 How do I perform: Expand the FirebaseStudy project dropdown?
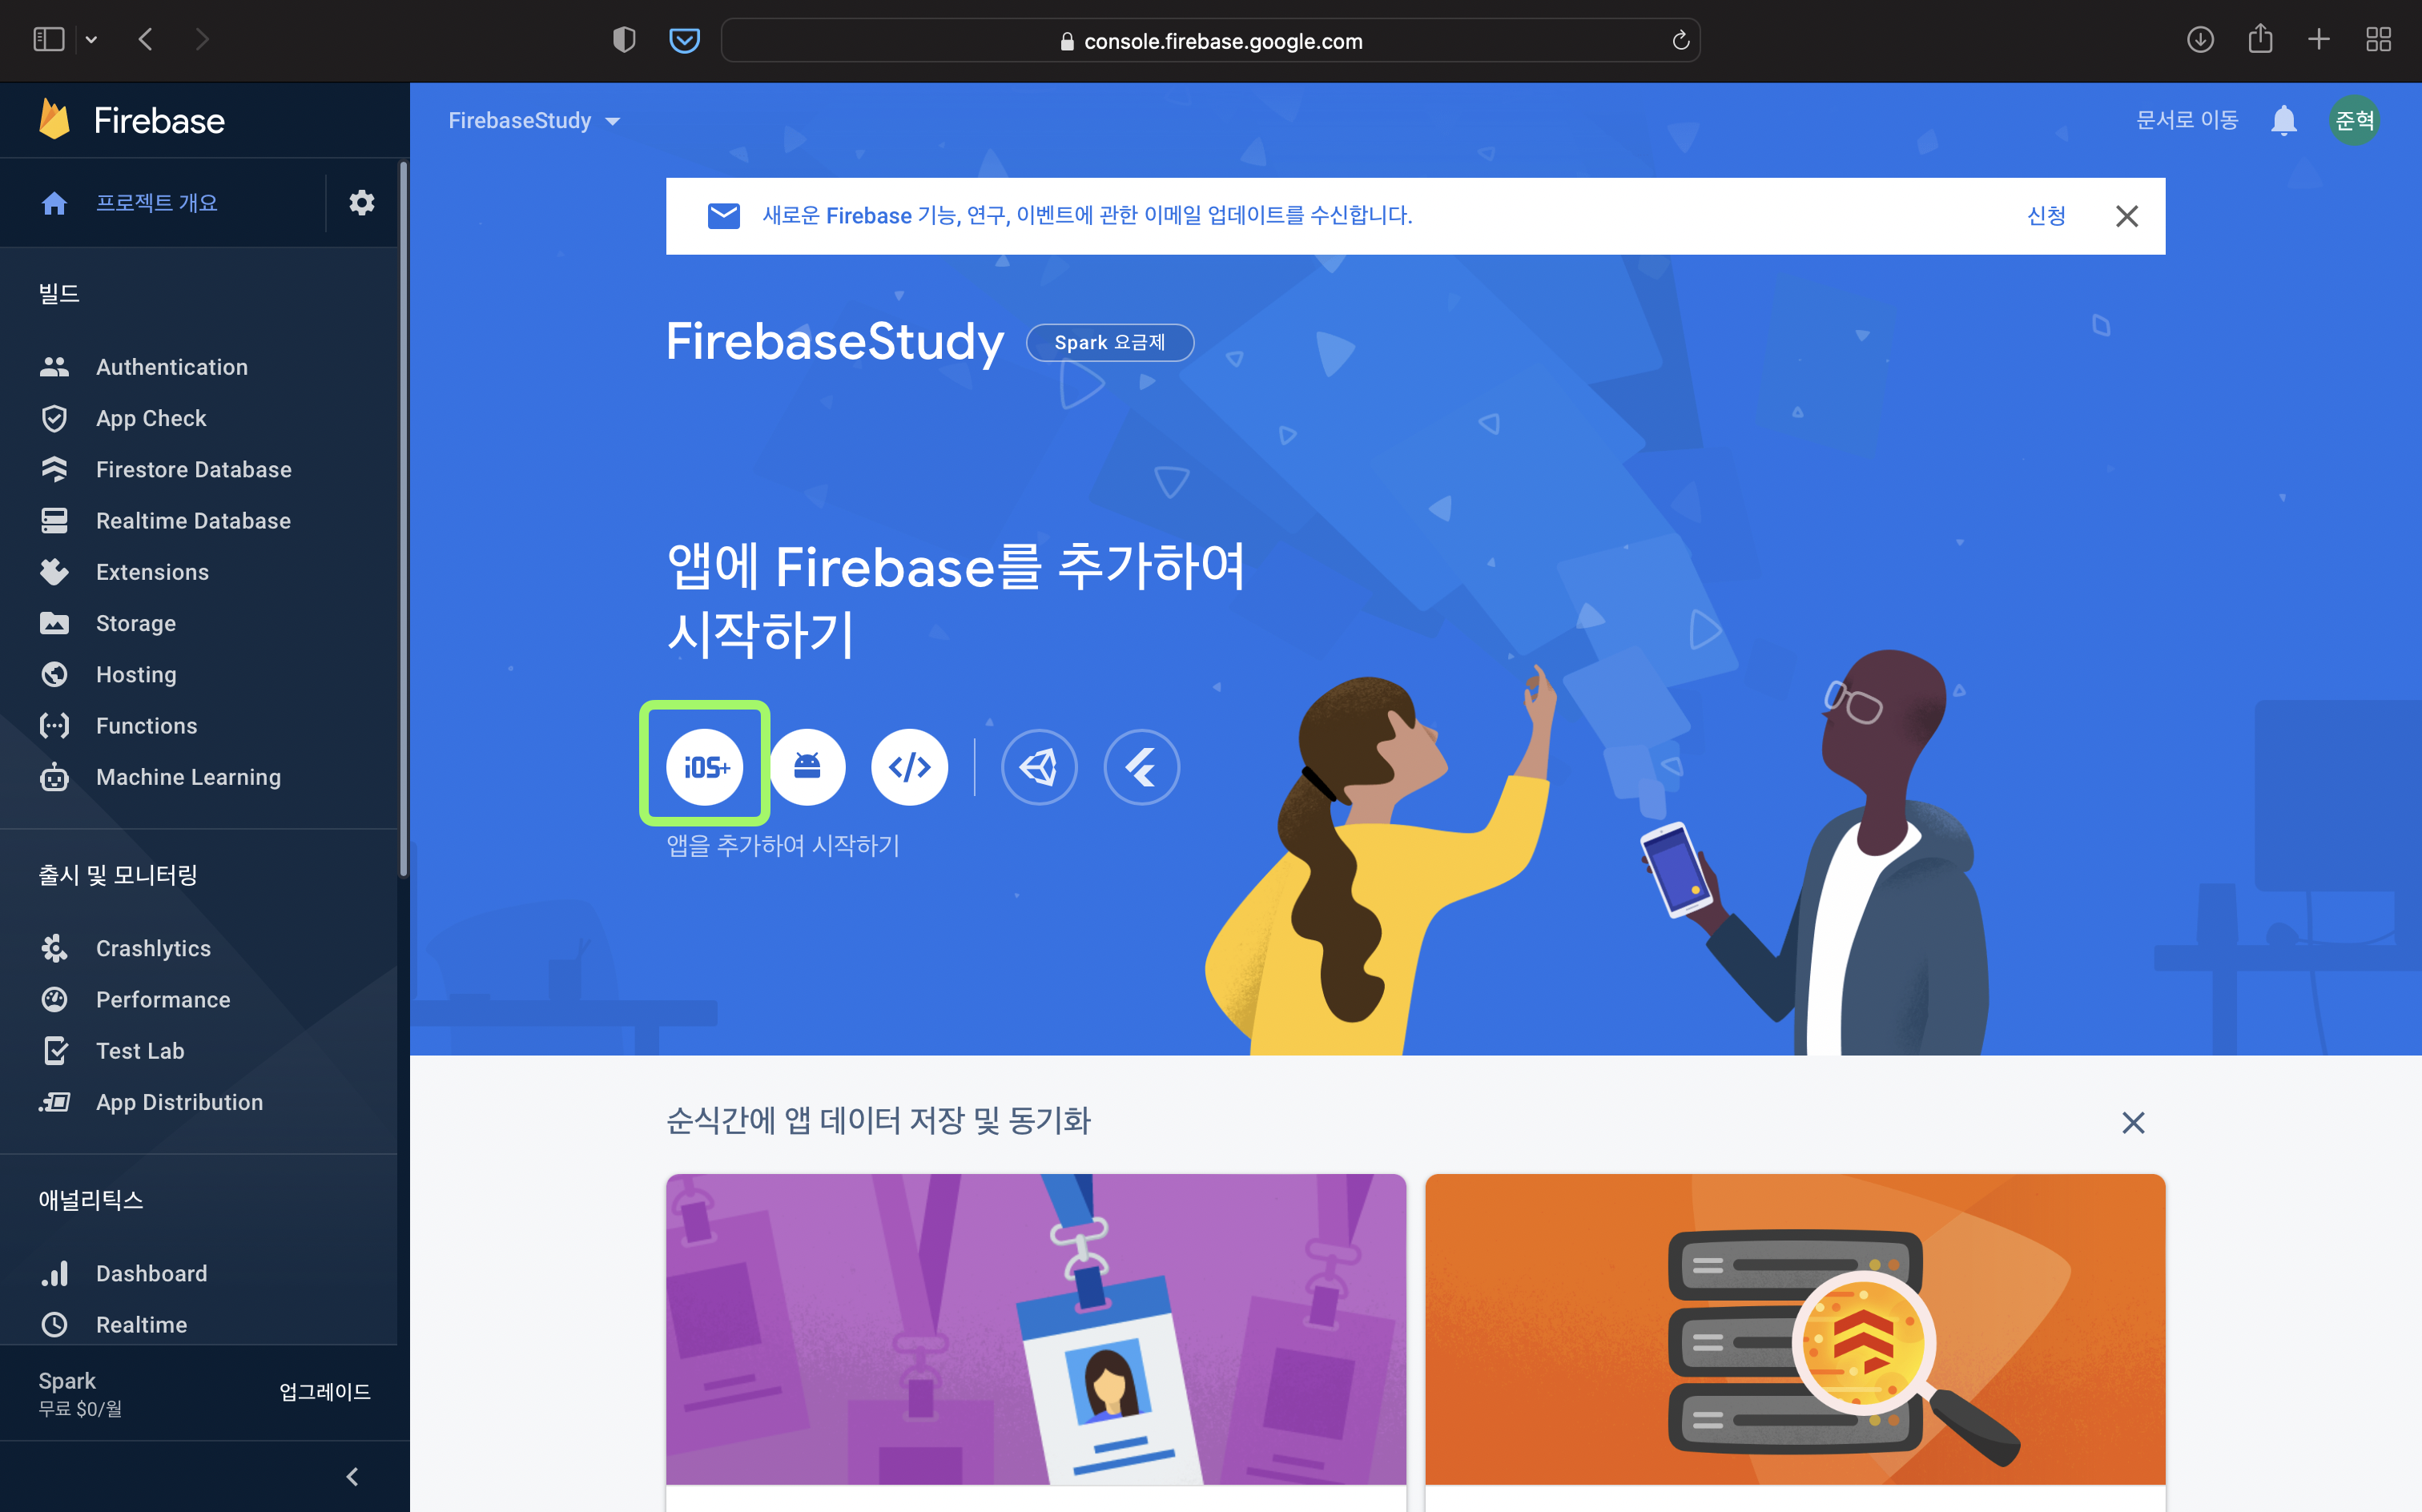[534, 121]
